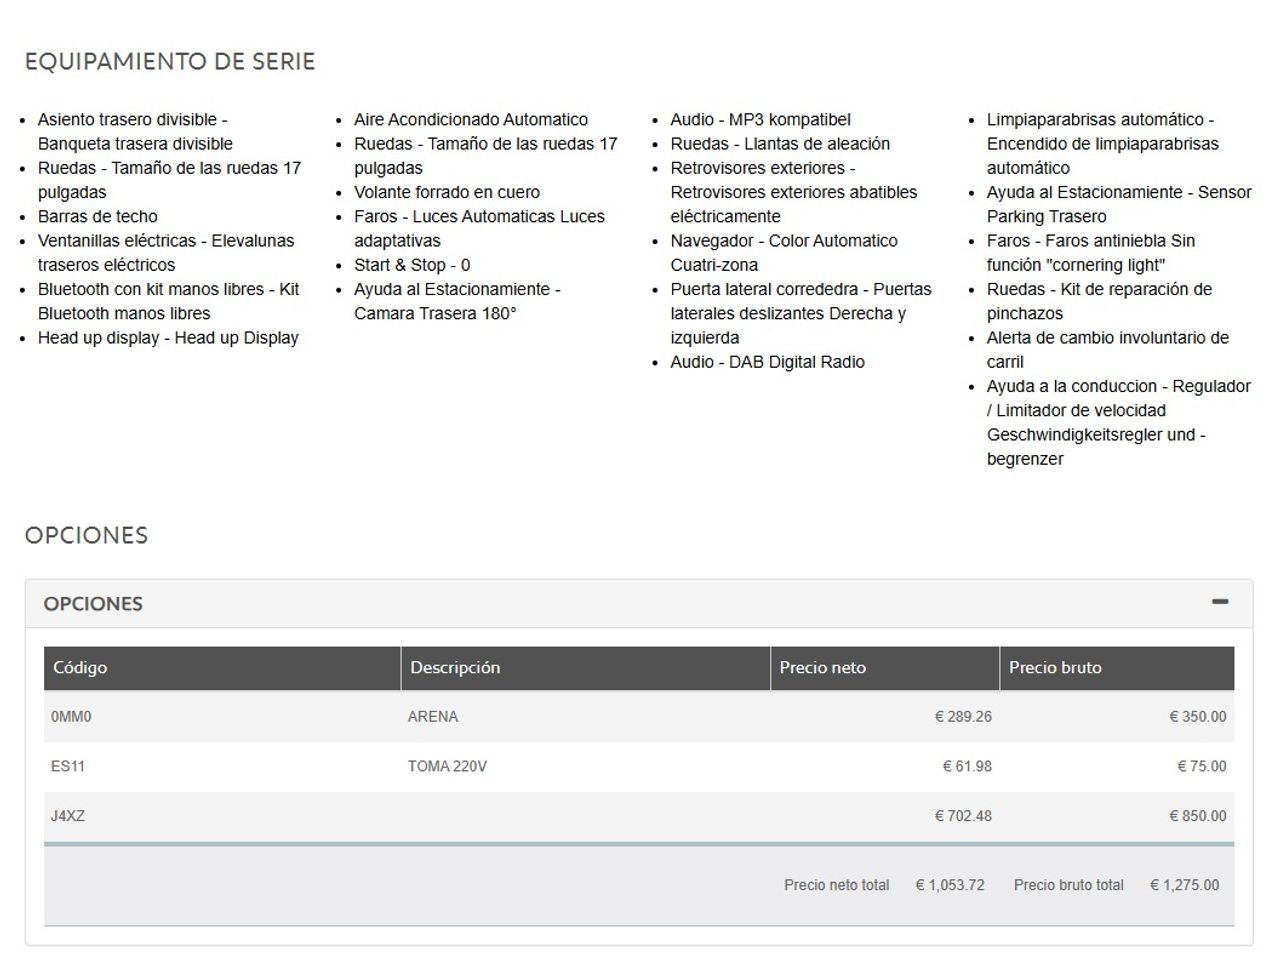Click the EQUIPAMIENTO DE SERIE heading
Screen dimensions: 1280x972
coord(170,62)
